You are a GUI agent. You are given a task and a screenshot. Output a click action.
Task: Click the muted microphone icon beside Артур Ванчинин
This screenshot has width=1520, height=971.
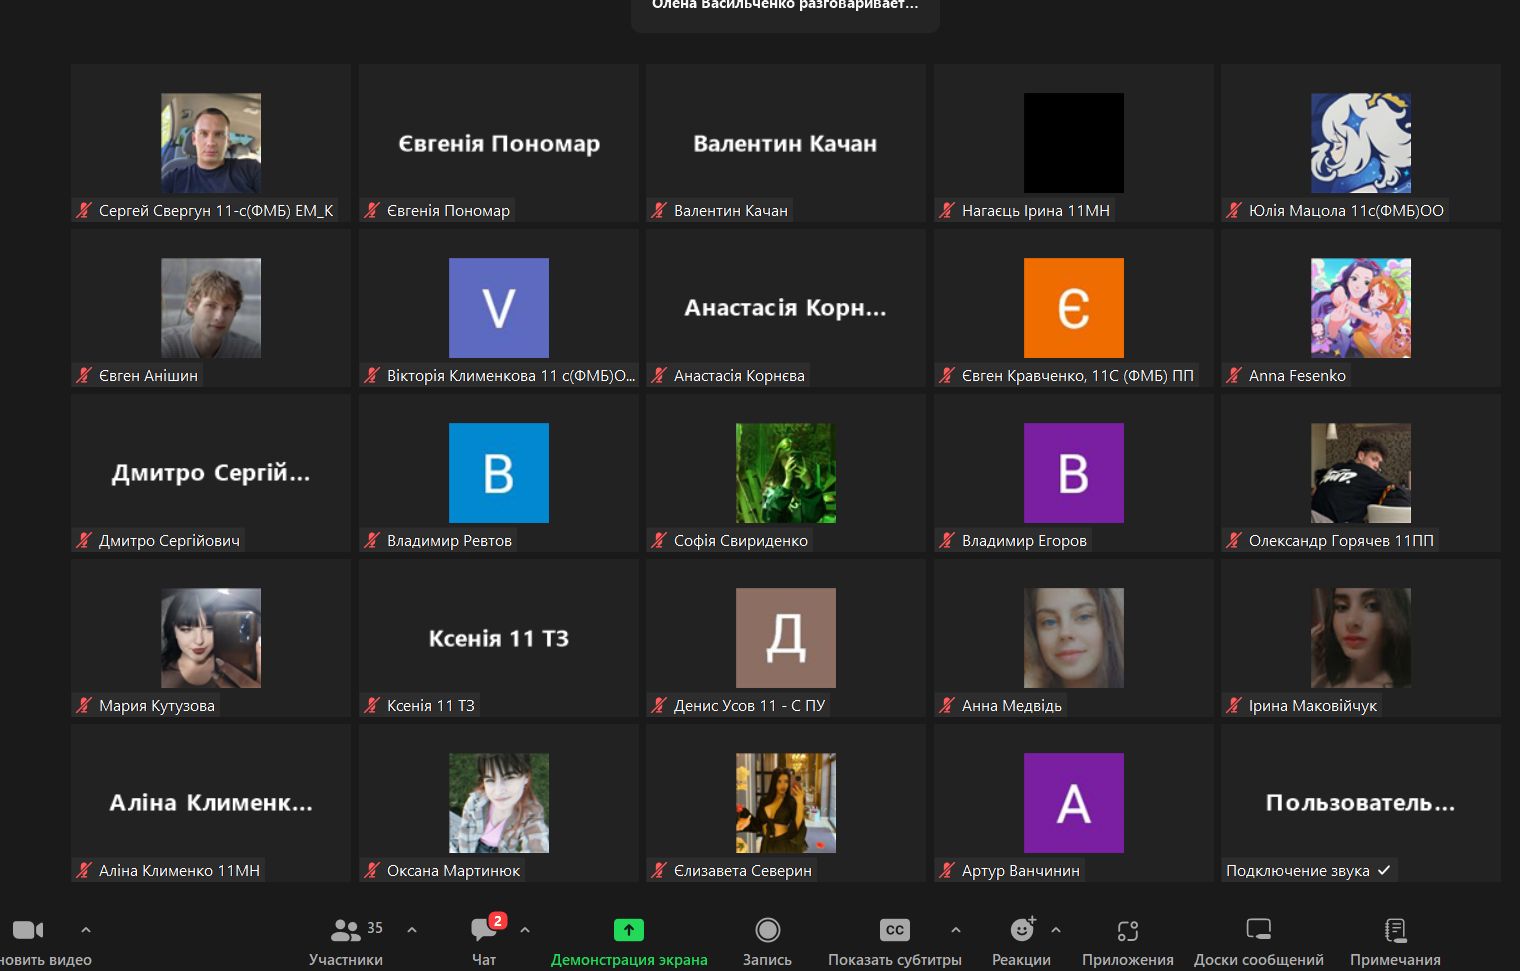click(x=947, y=871)
